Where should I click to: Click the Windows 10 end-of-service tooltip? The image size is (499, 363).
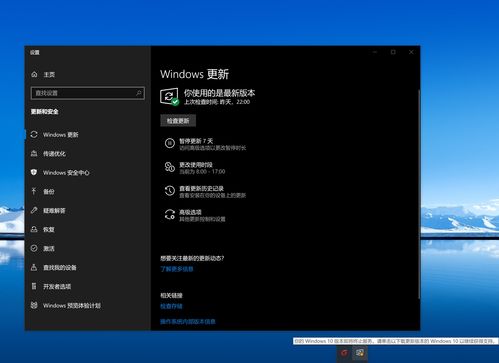[395, 341]
